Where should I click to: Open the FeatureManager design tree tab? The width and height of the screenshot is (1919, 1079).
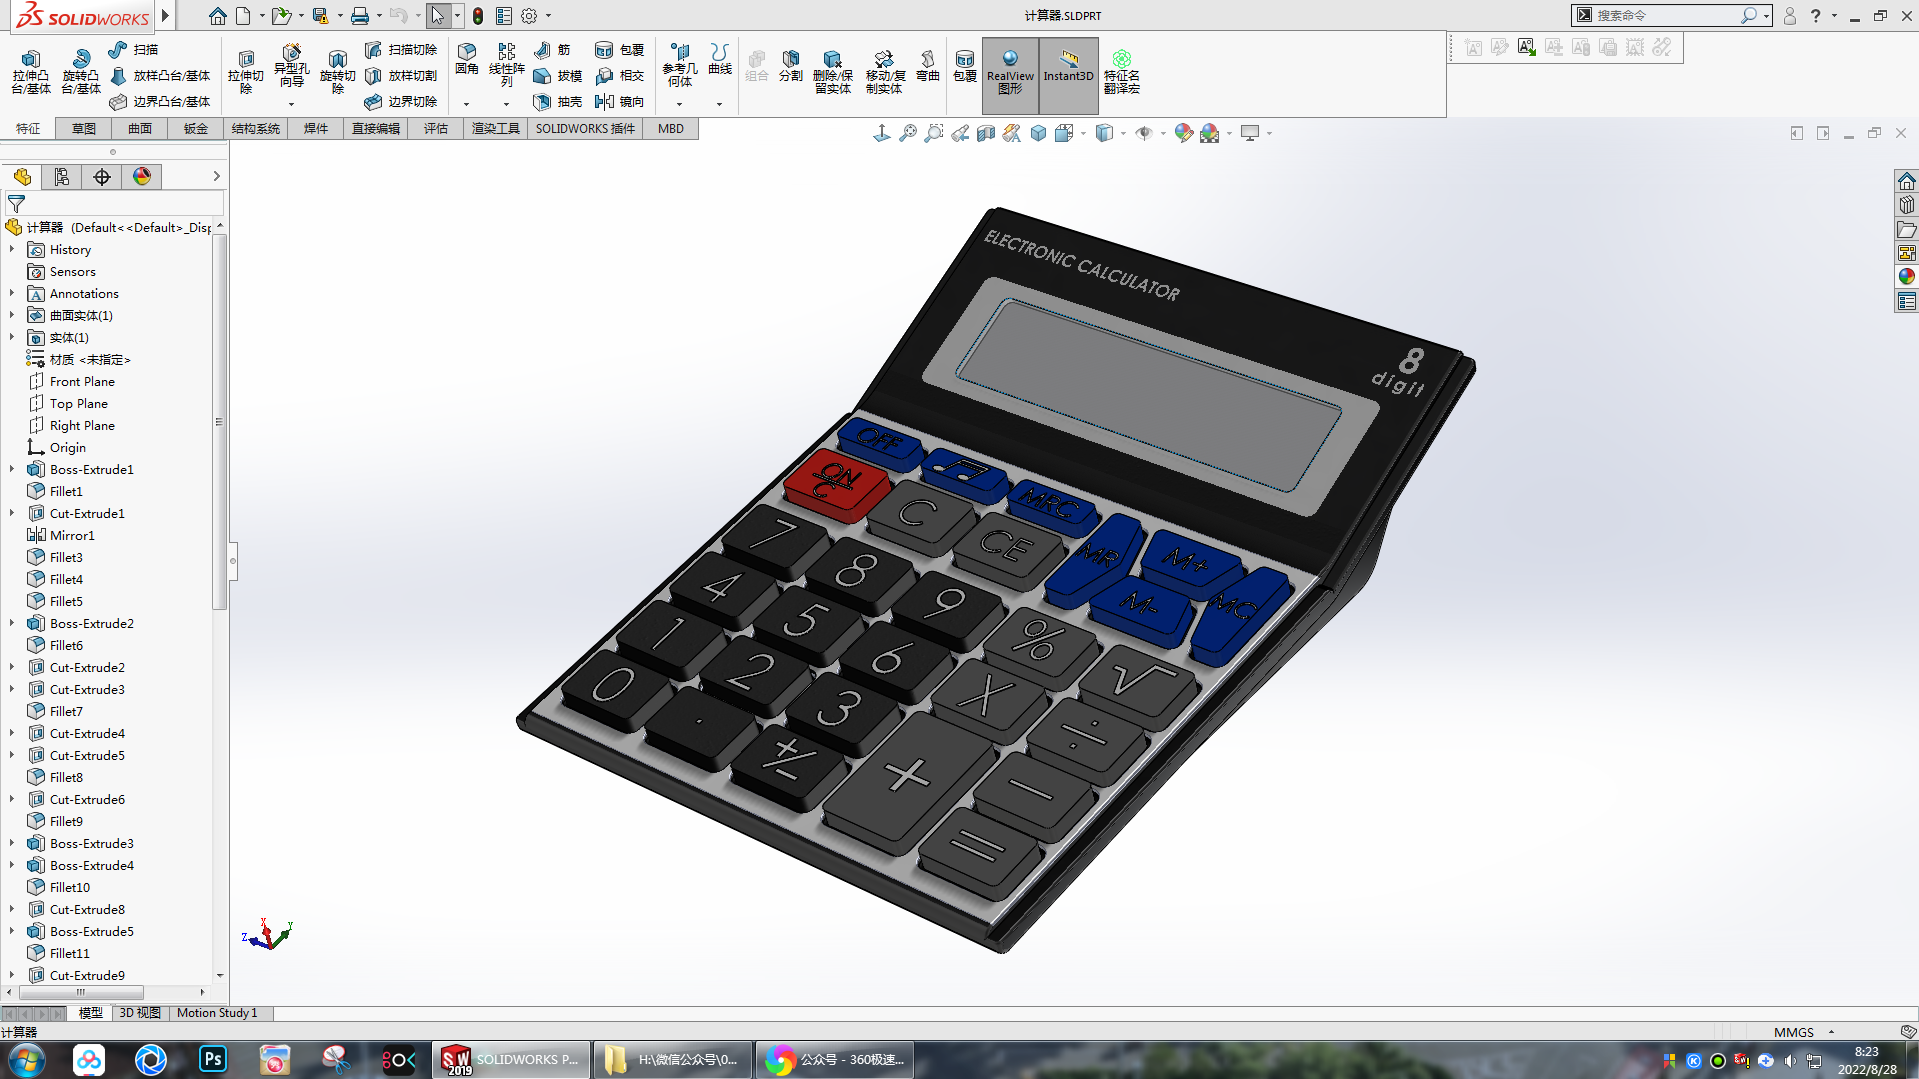[x=22, y=177]
